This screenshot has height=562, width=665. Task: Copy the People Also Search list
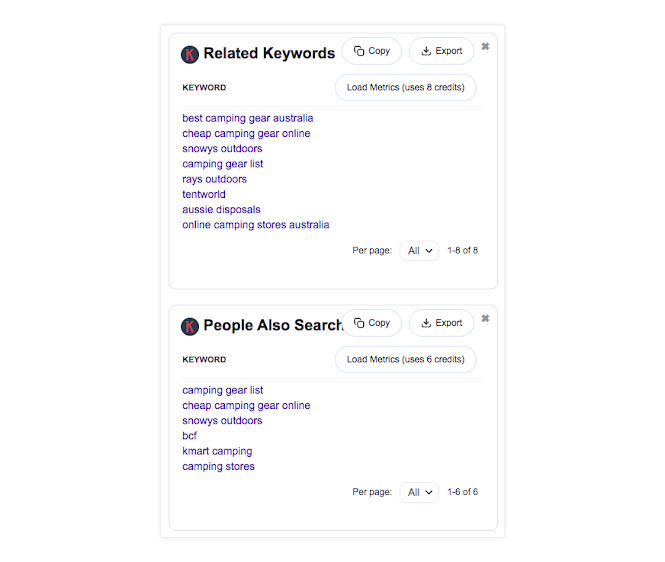click(372, 323)
